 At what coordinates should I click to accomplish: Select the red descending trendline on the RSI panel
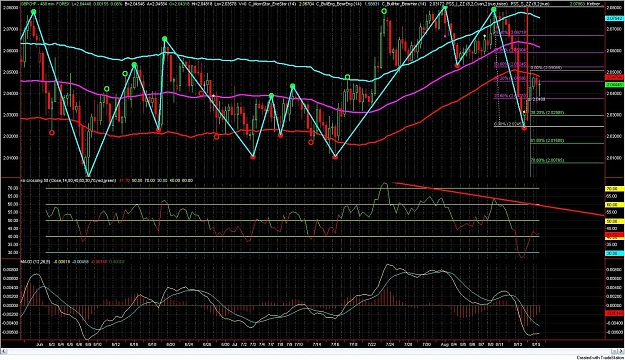point(498,199)
